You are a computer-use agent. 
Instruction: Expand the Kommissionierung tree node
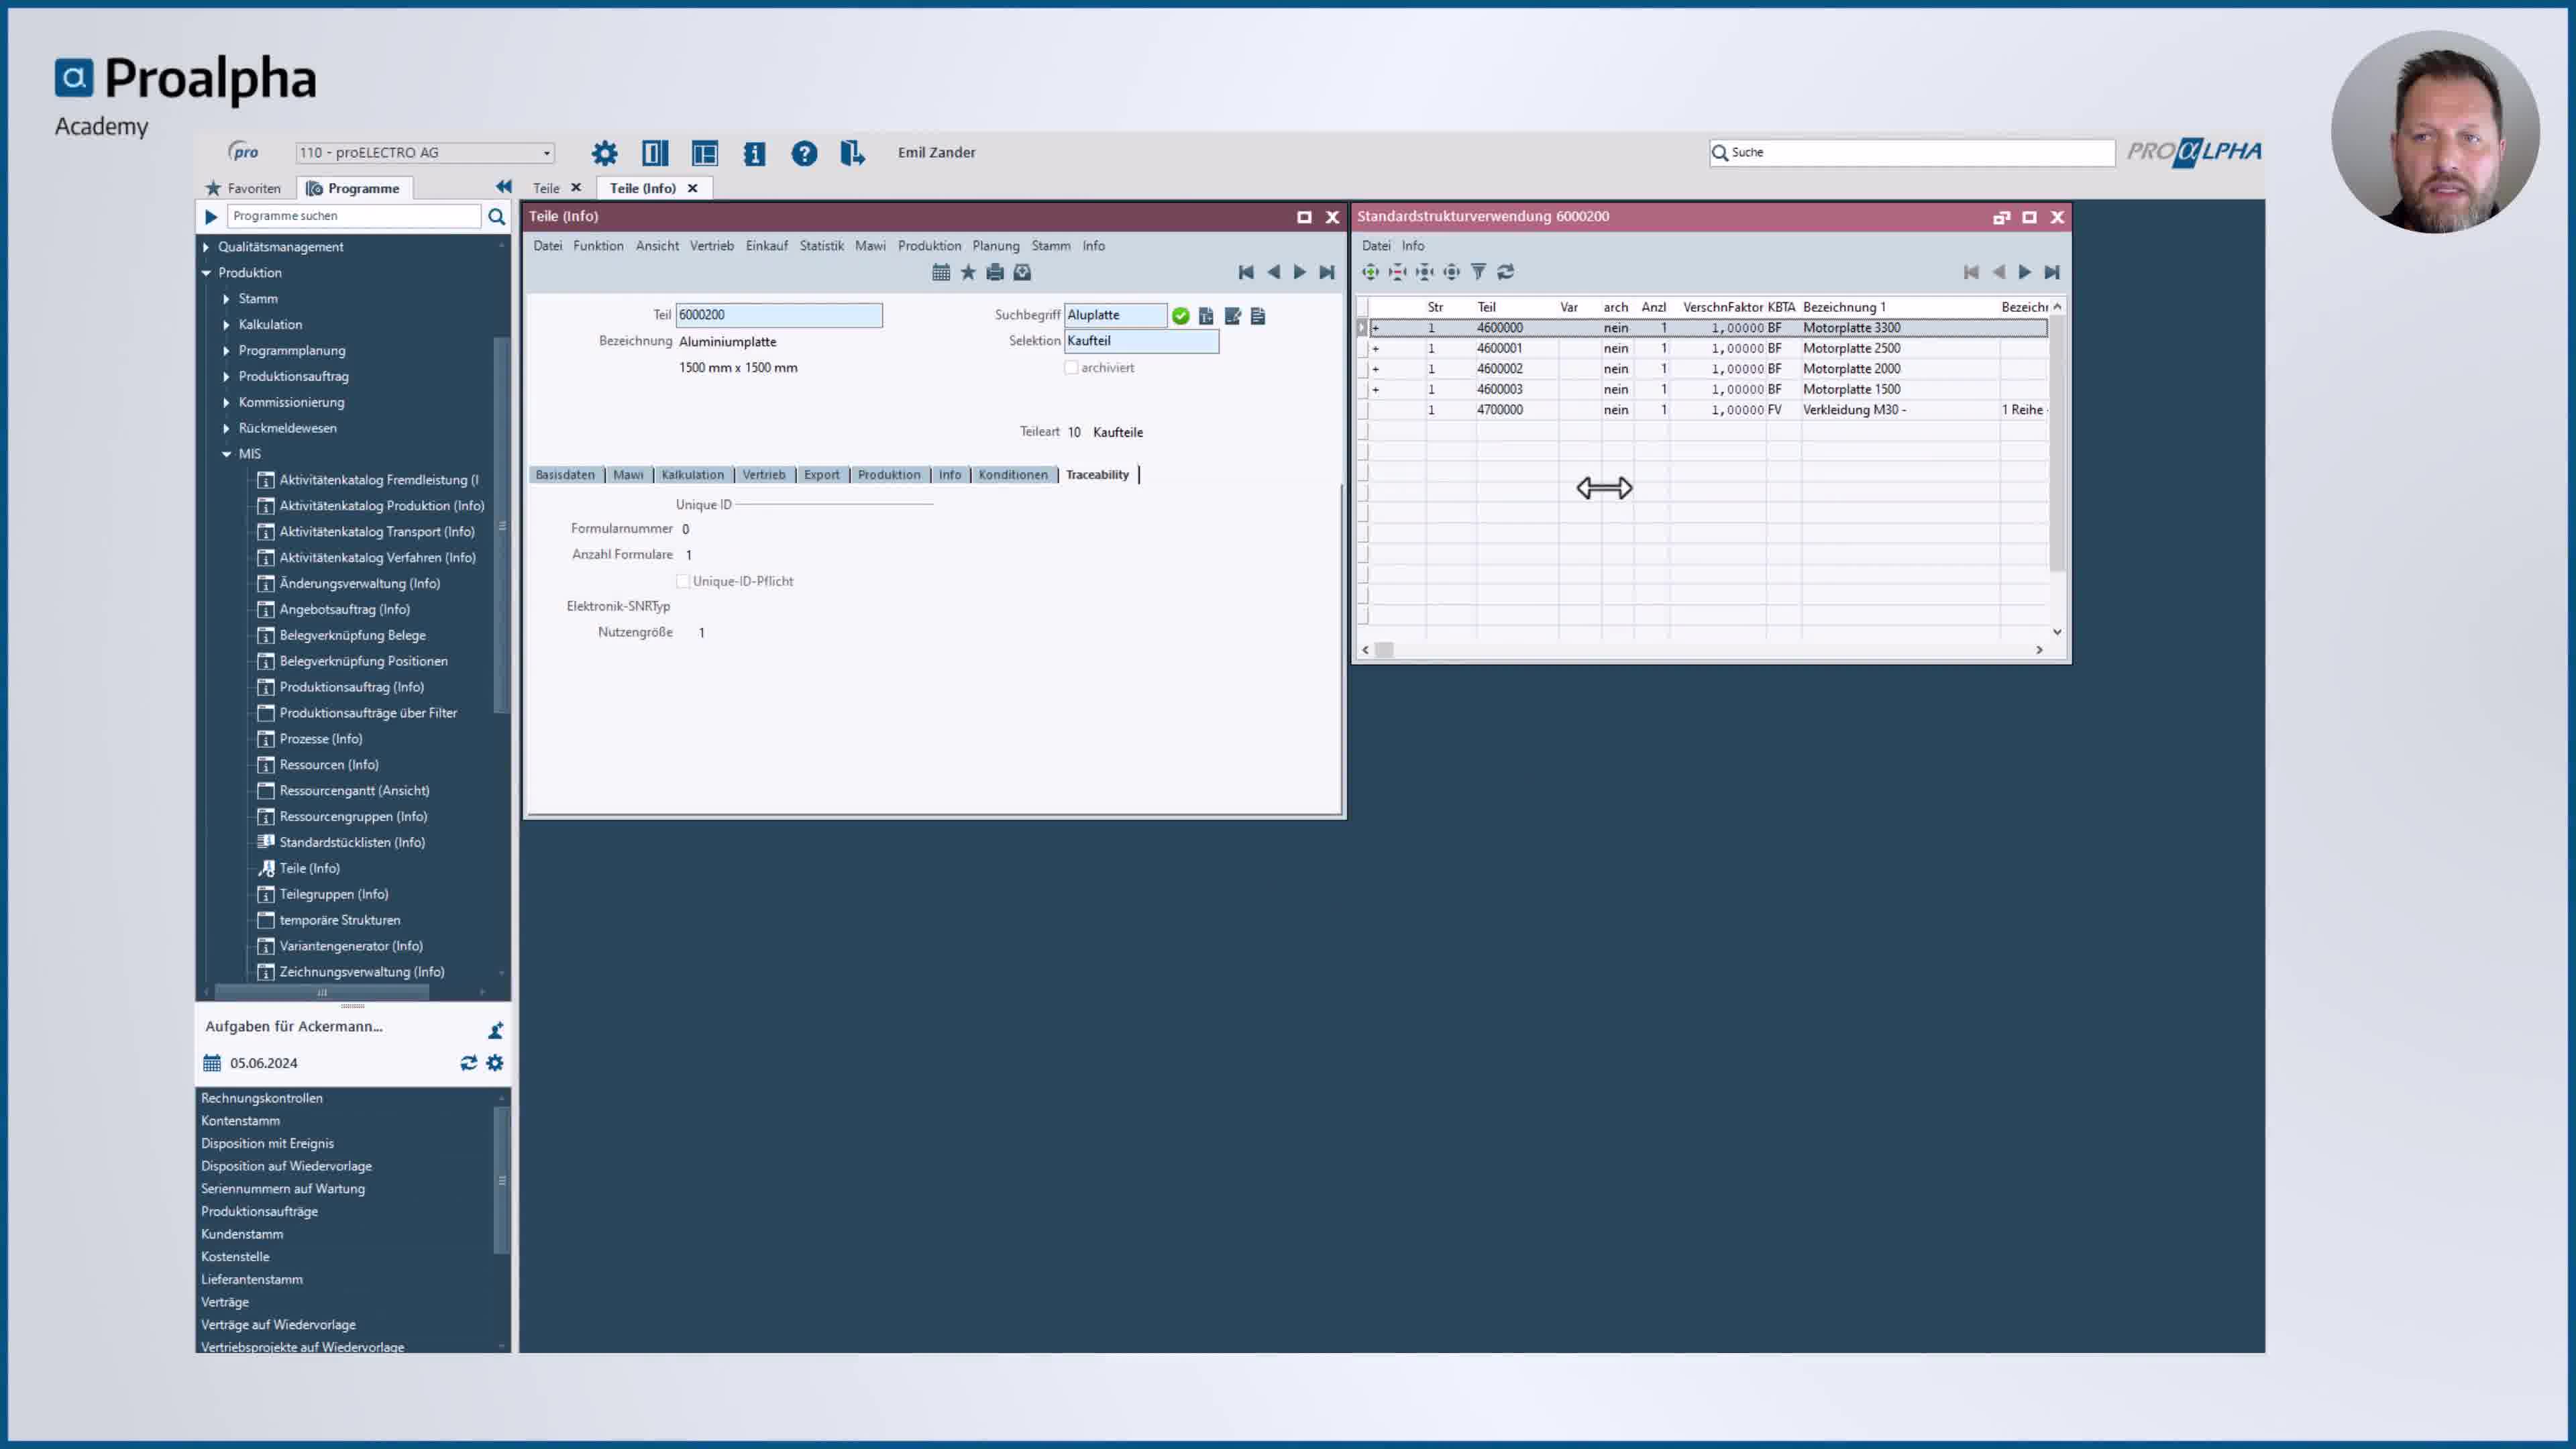[x=226, y=402]
